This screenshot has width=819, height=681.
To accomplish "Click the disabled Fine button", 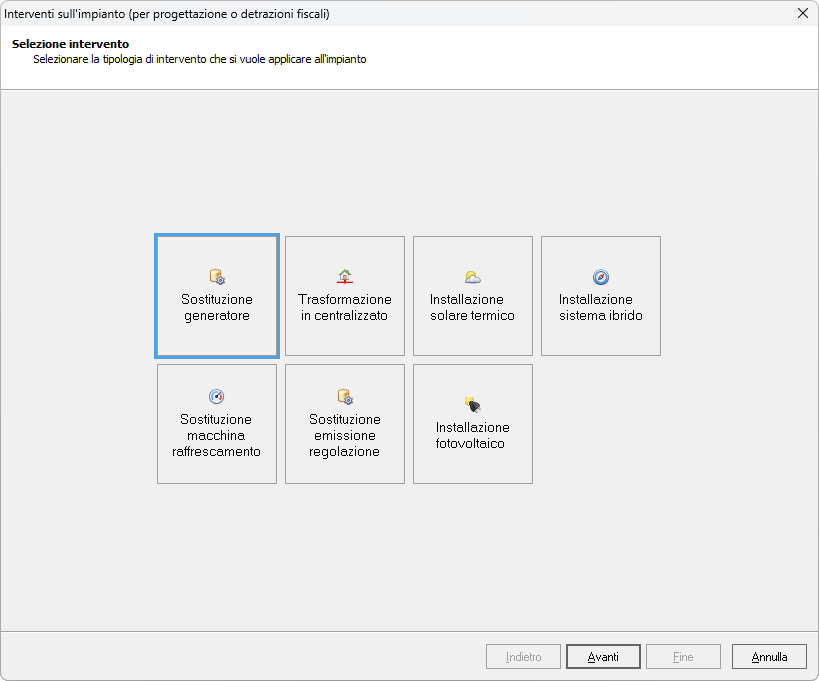I will pyautogui.click(x=683, y=657).
